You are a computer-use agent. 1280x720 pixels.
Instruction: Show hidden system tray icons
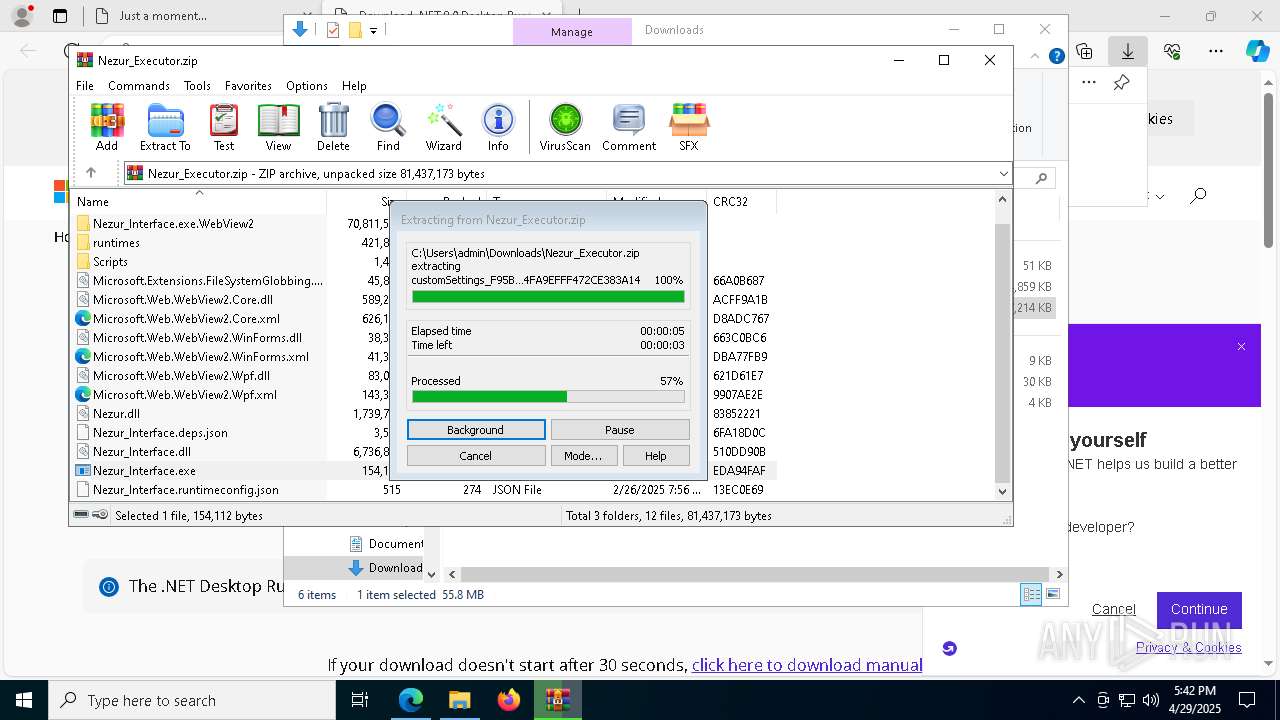click(1078, 700)
